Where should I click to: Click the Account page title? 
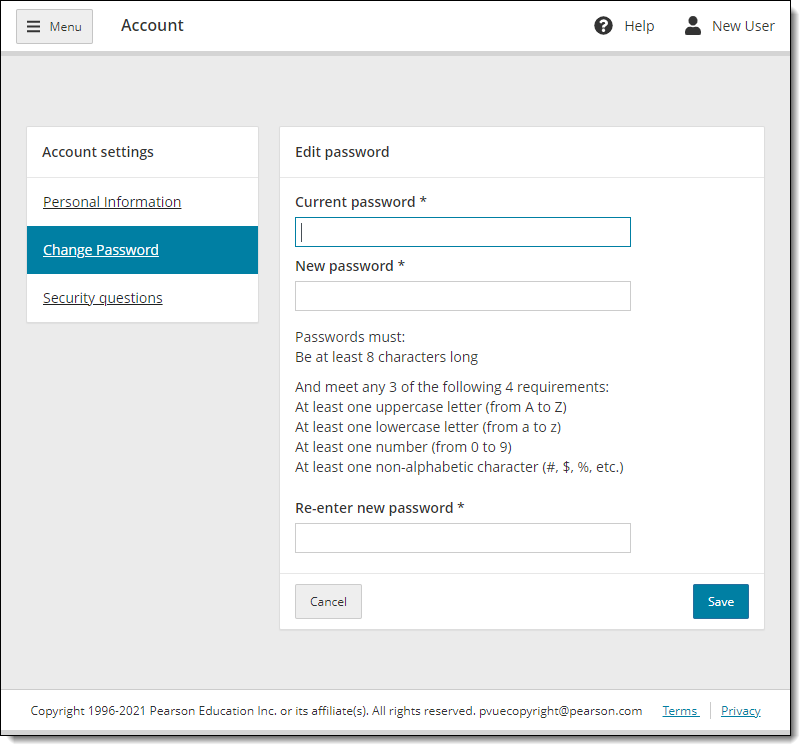(x=152, y=25)
